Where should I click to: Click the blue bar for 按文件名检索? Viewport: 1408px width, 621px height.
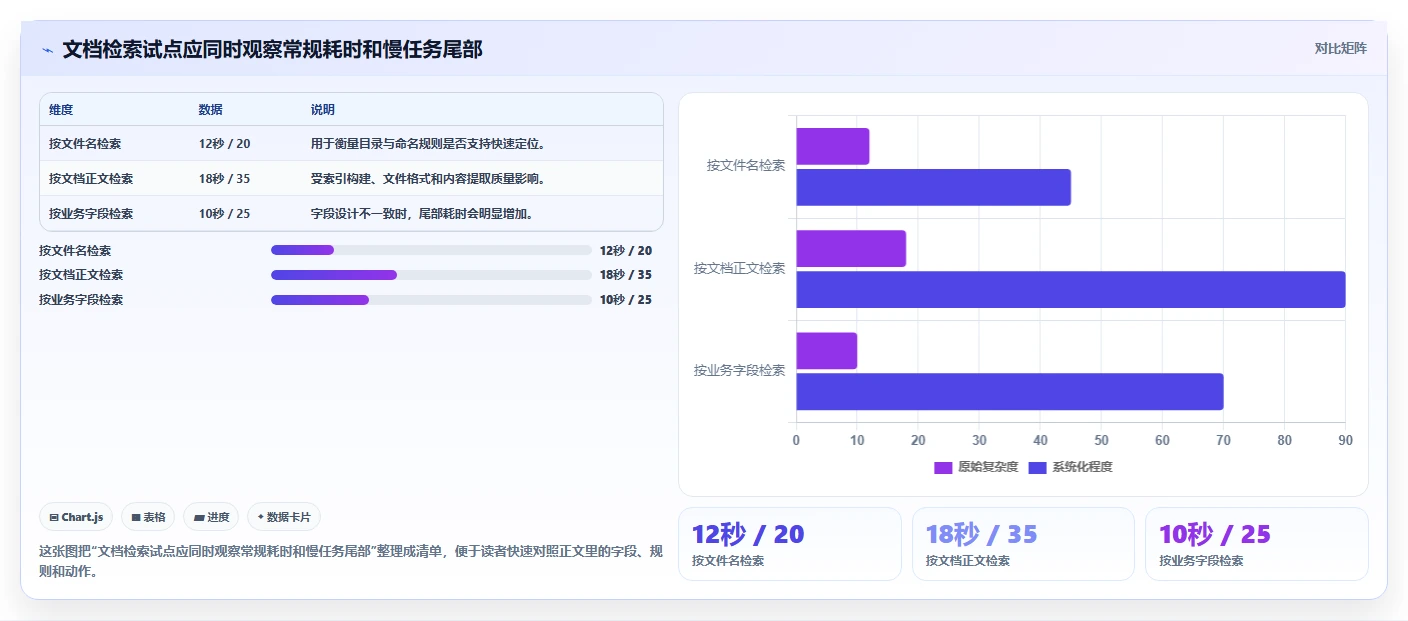point(933,187)
